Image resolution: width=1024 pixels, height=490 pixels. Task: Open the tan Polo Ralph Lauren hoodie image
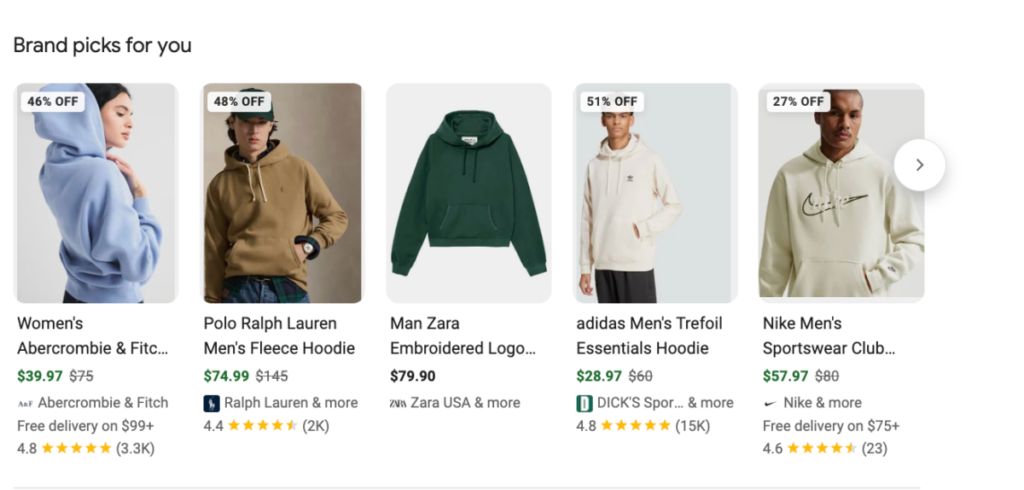click(x=282, y=193)
